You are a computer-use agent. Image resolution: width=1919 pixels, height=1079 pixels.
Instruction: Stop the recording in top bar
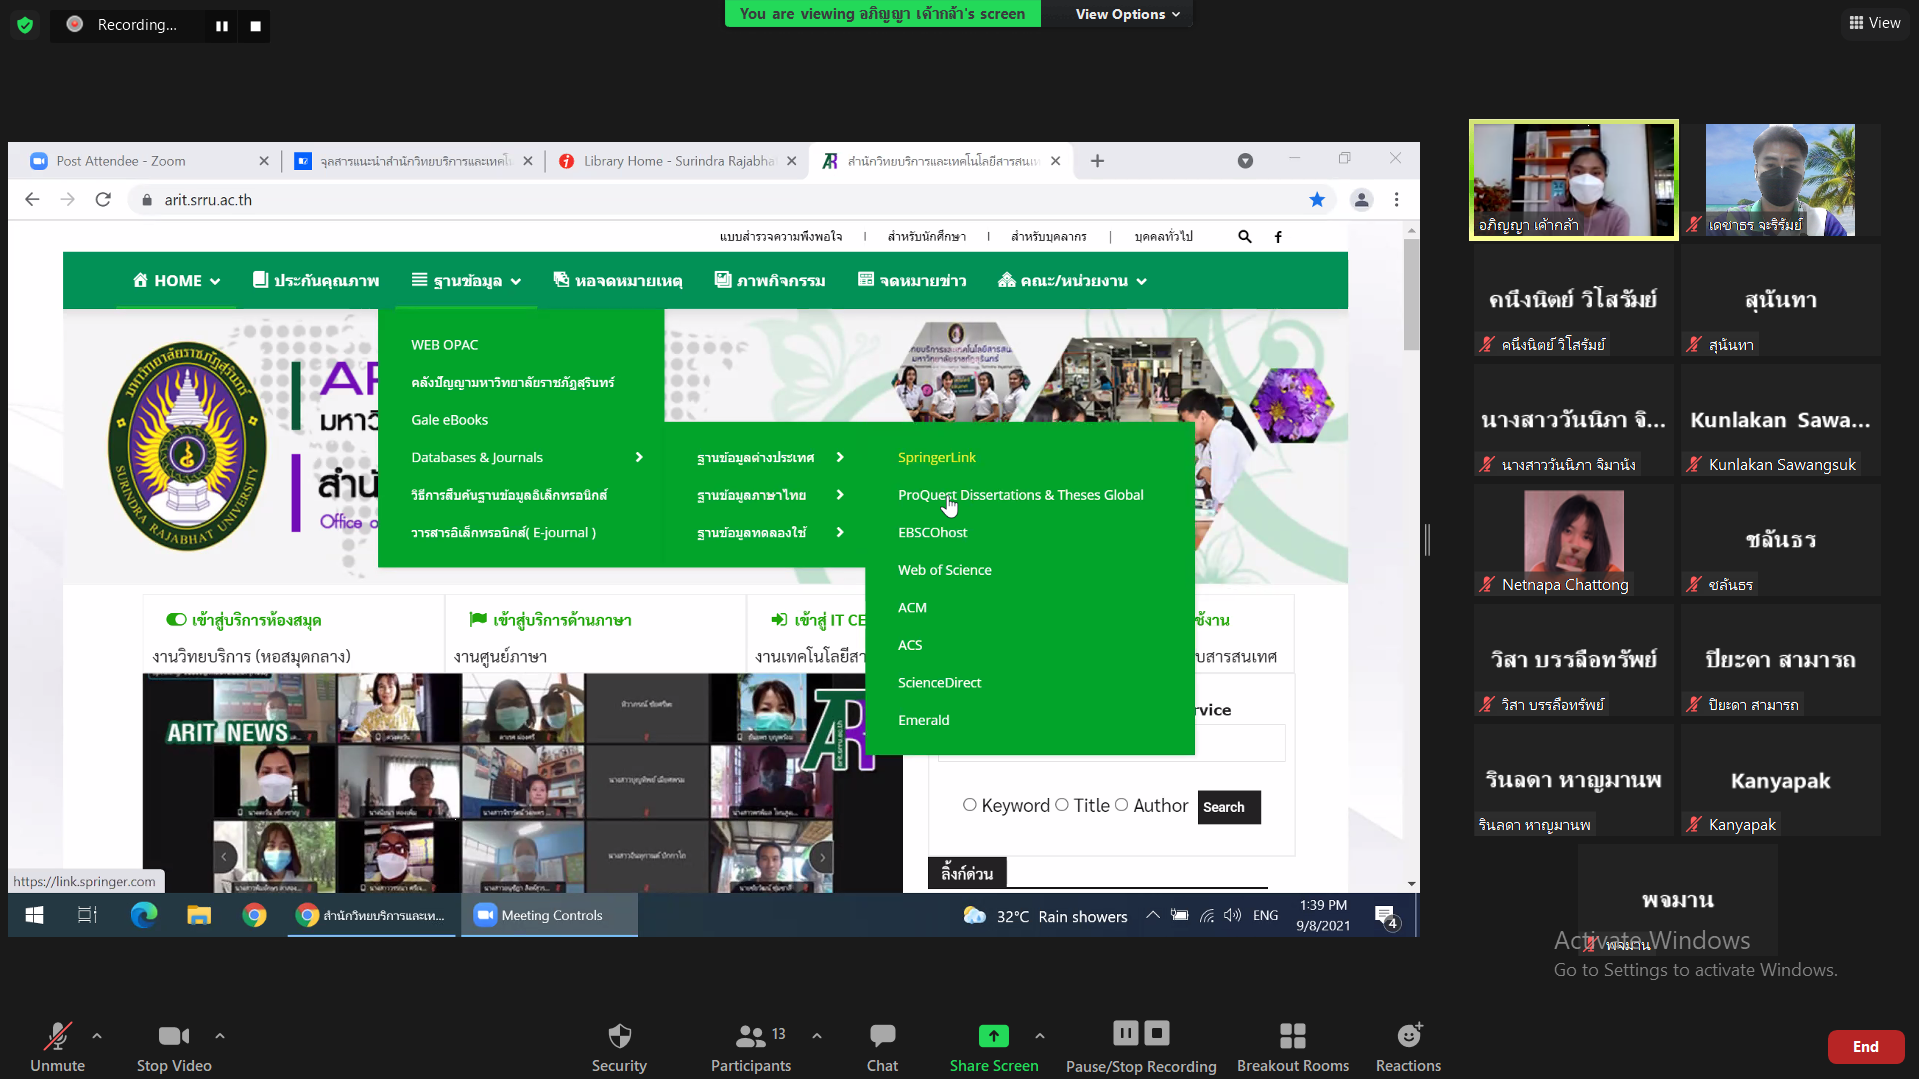pyautogui.click(x=256, y=26)
